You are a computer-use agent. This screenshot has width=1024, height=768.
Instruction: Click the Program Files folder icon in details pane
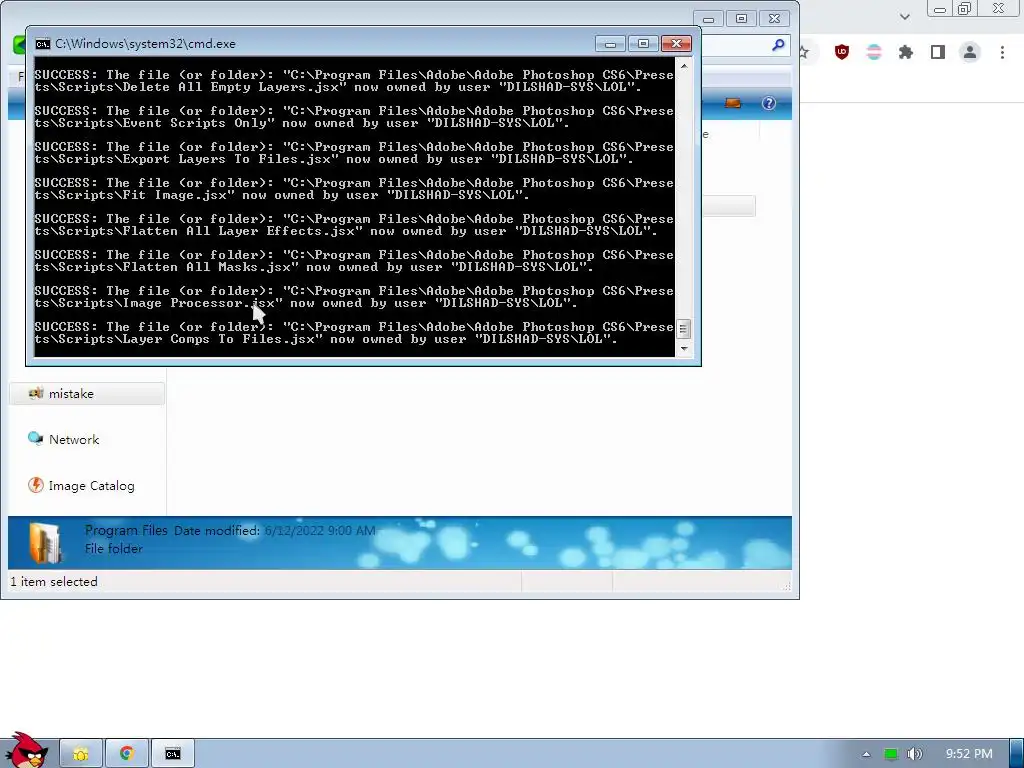(44, 543)
